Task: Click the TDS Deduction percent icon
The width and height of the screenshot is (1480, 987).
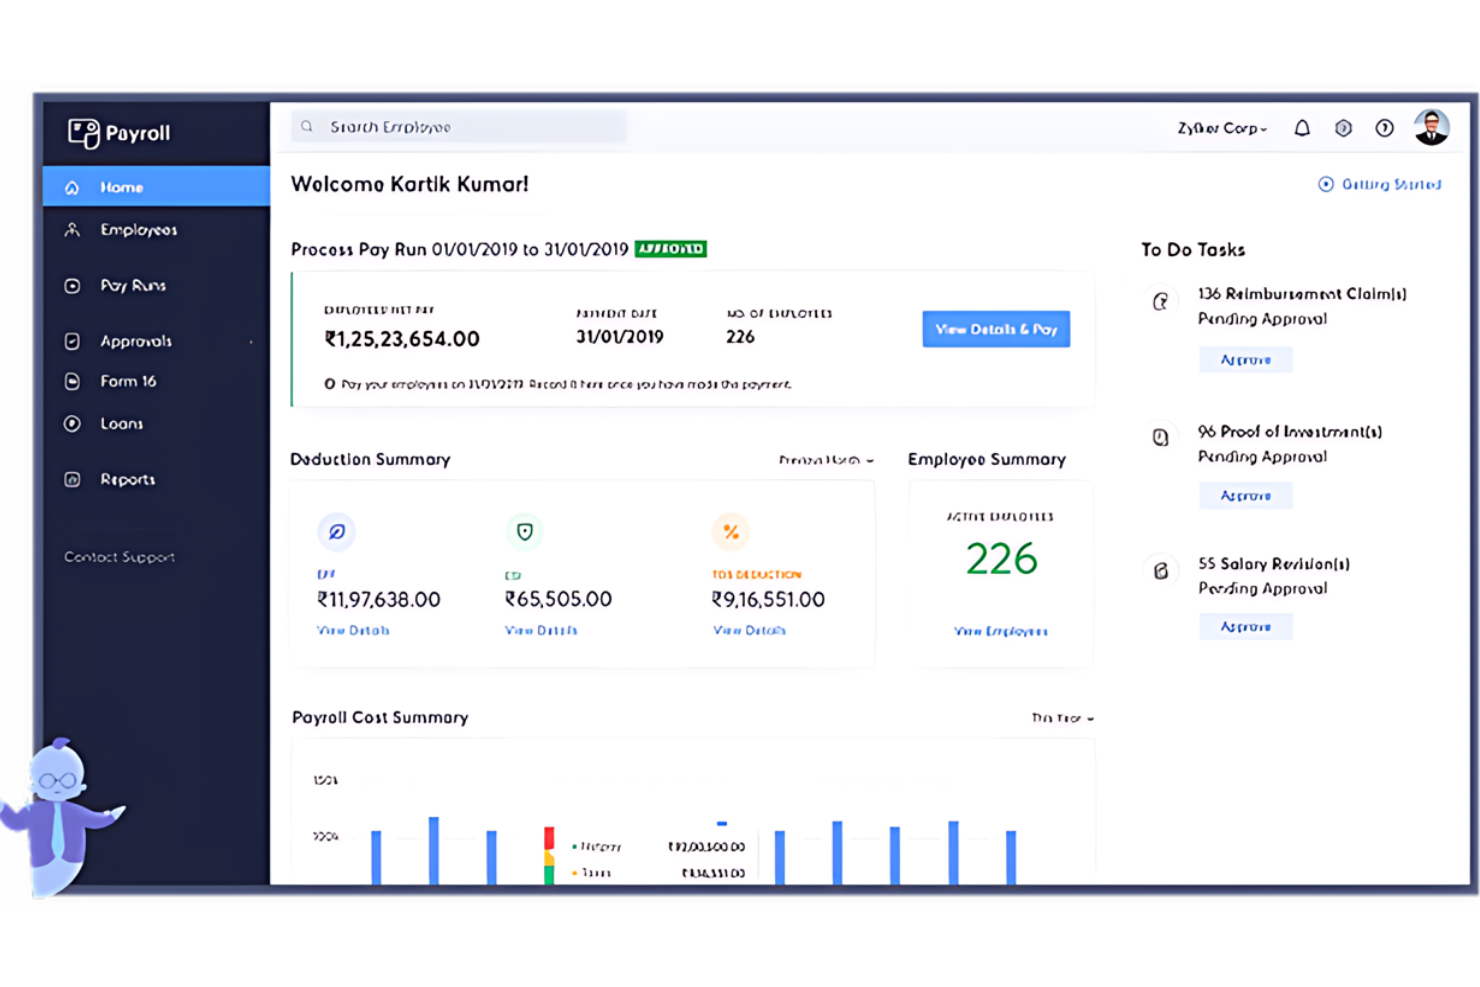Action: tap(731, 532)
